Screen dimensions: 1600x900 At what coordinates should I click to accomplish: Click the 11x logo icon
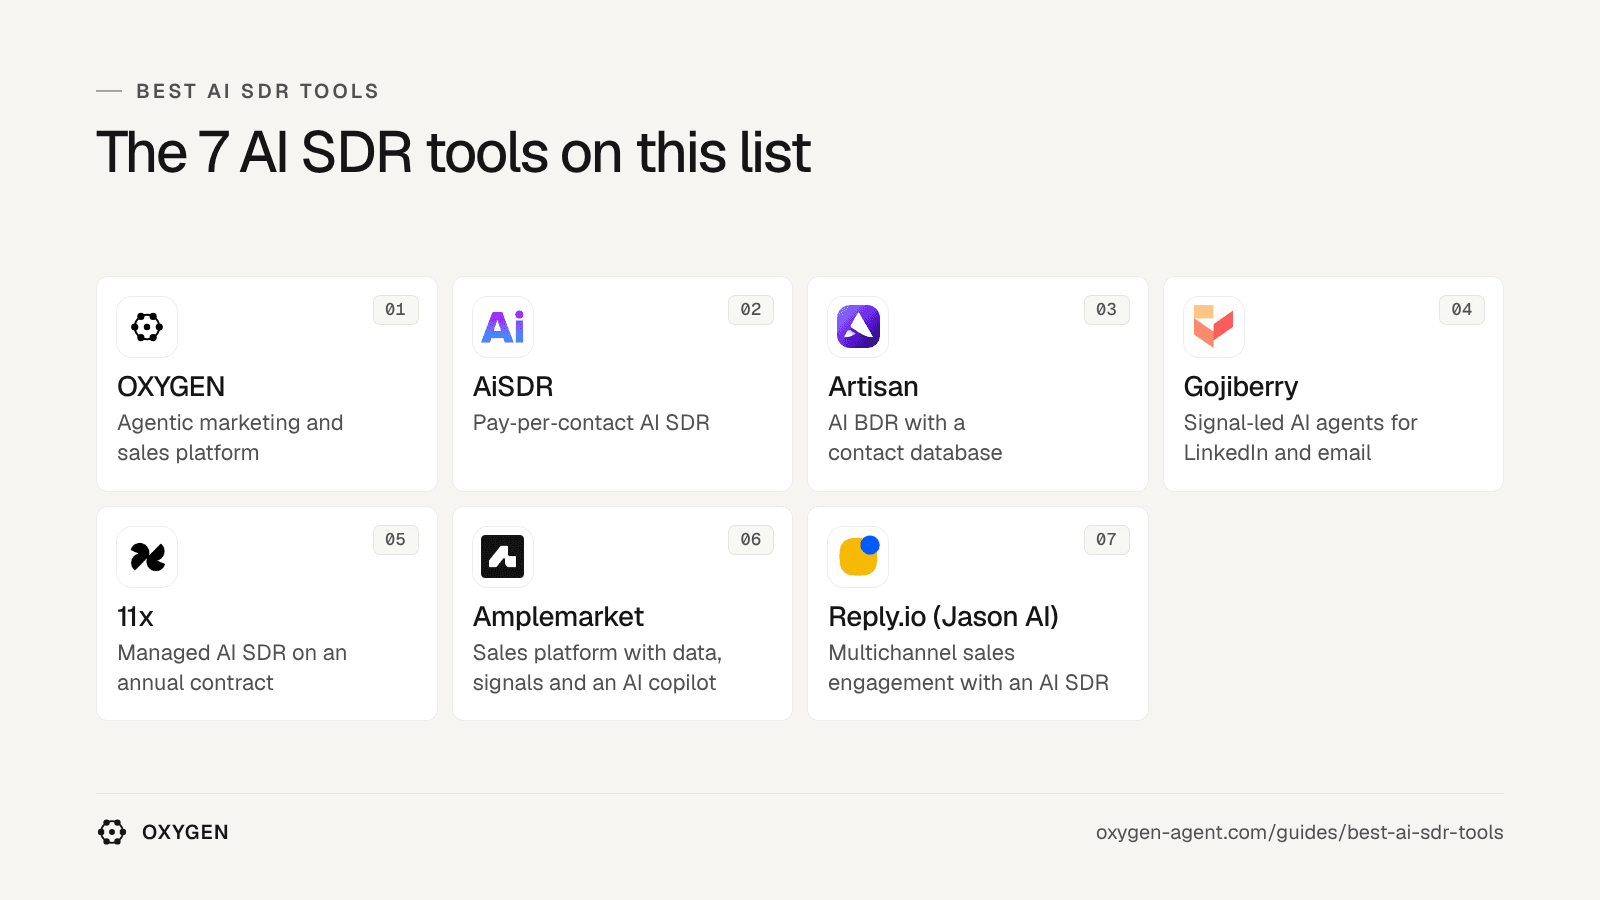pos(147,557)
